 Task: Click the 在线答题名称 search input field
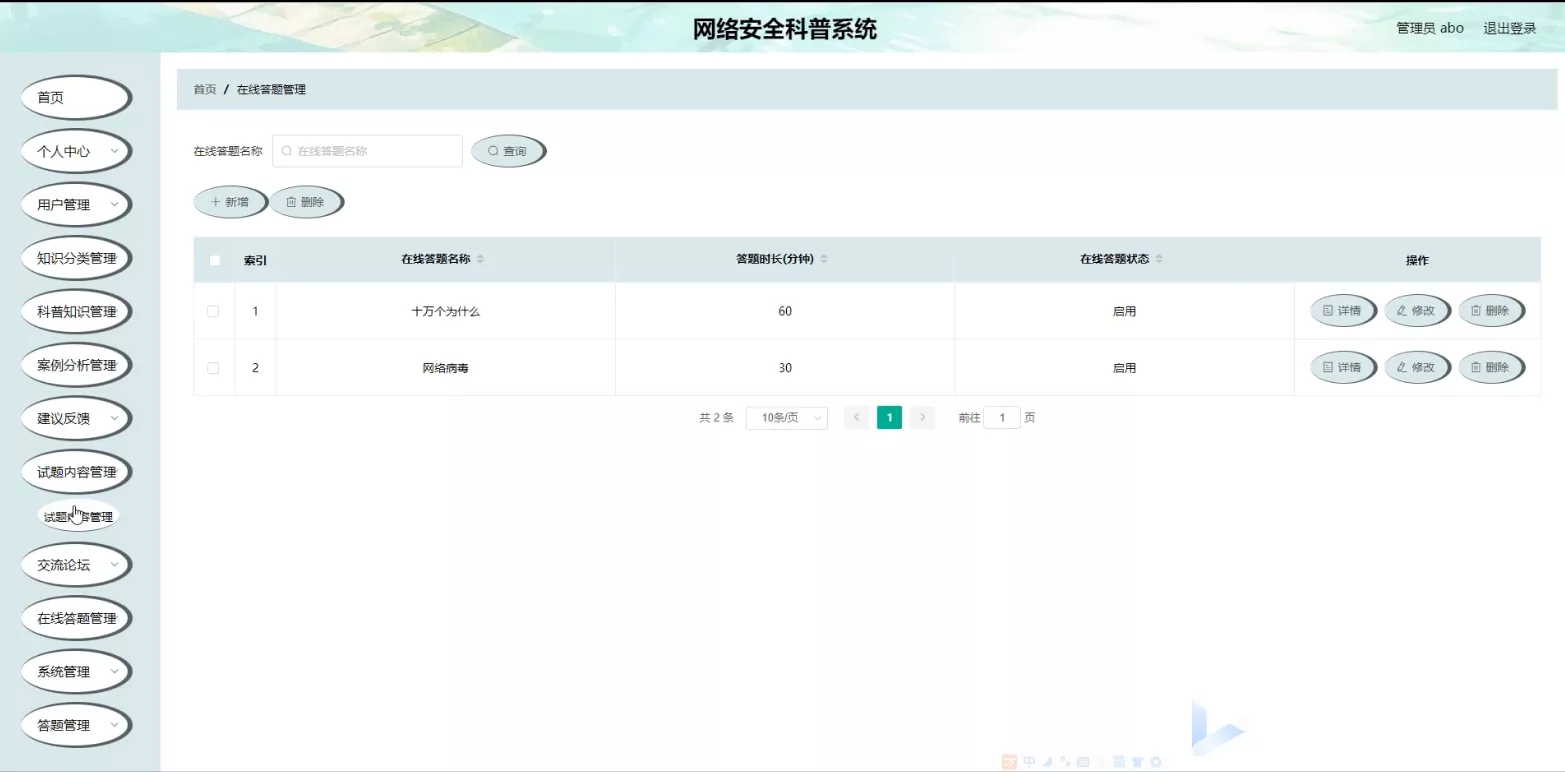pos(367,150)
